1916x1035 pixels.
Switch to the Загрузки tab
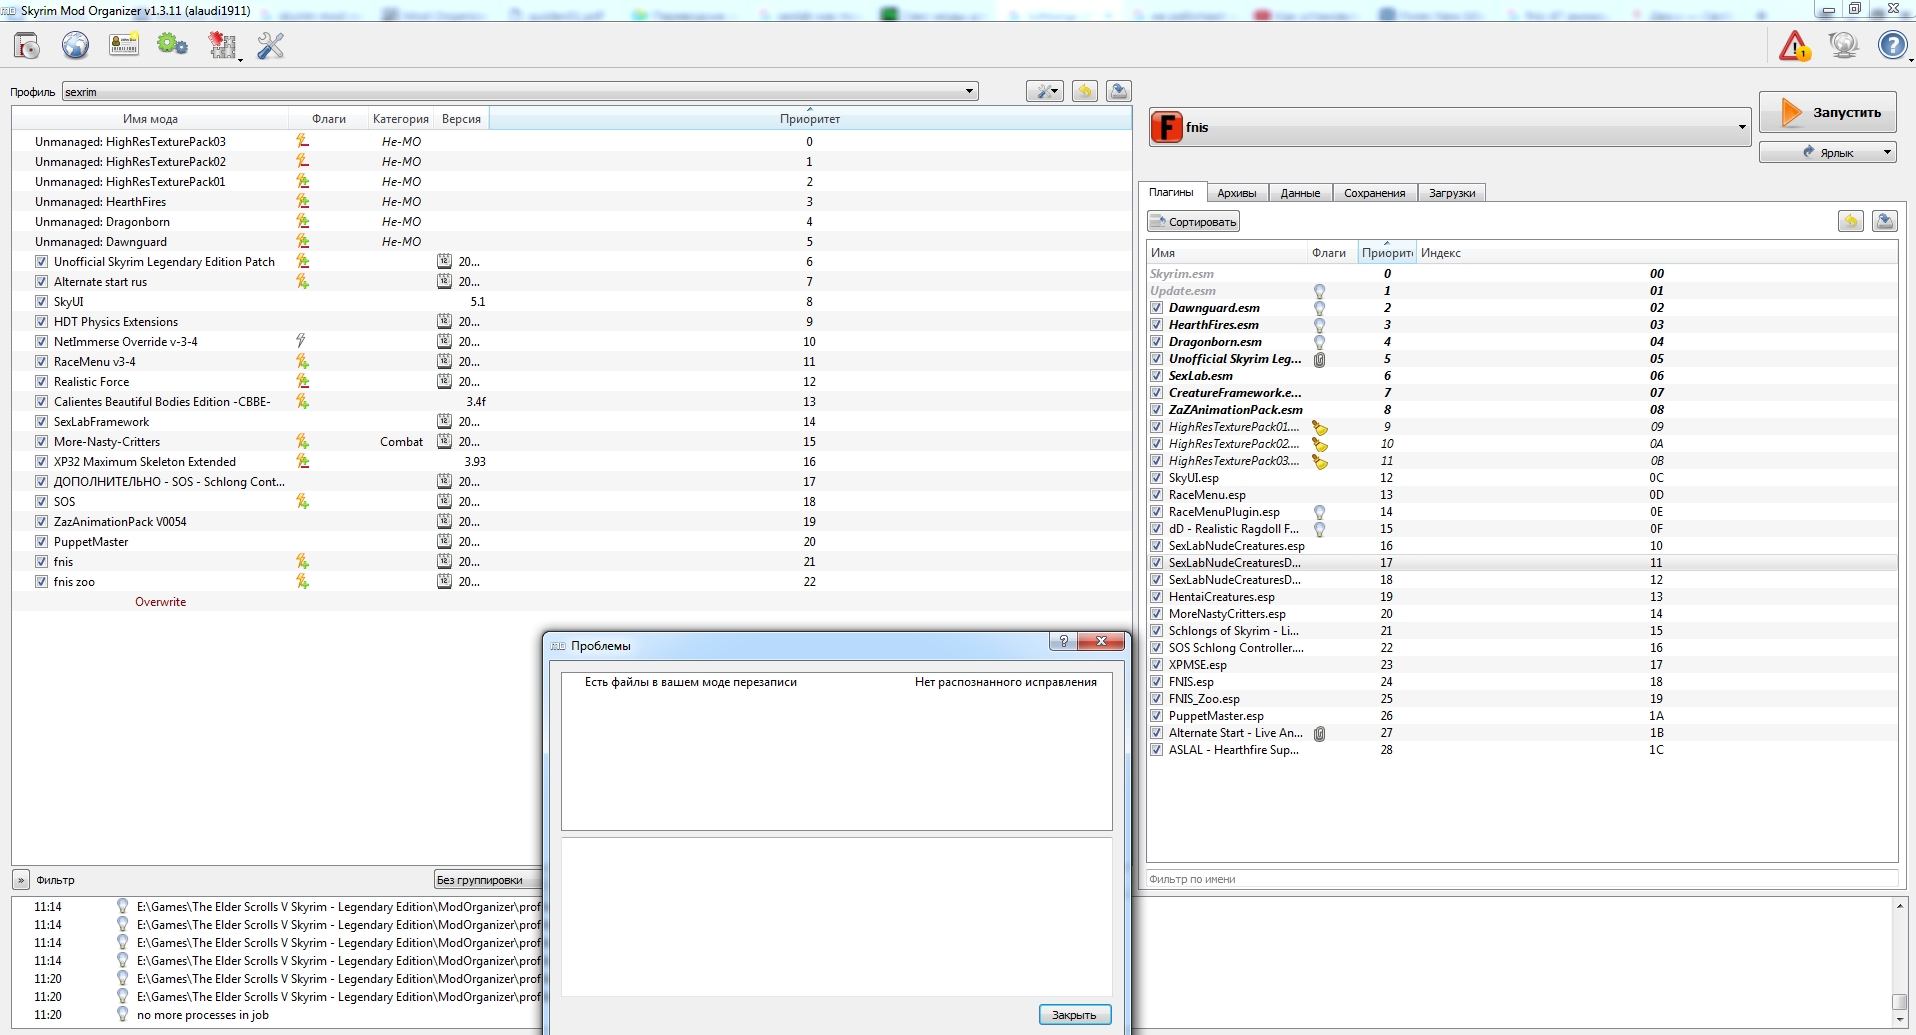click(1452, 193)
